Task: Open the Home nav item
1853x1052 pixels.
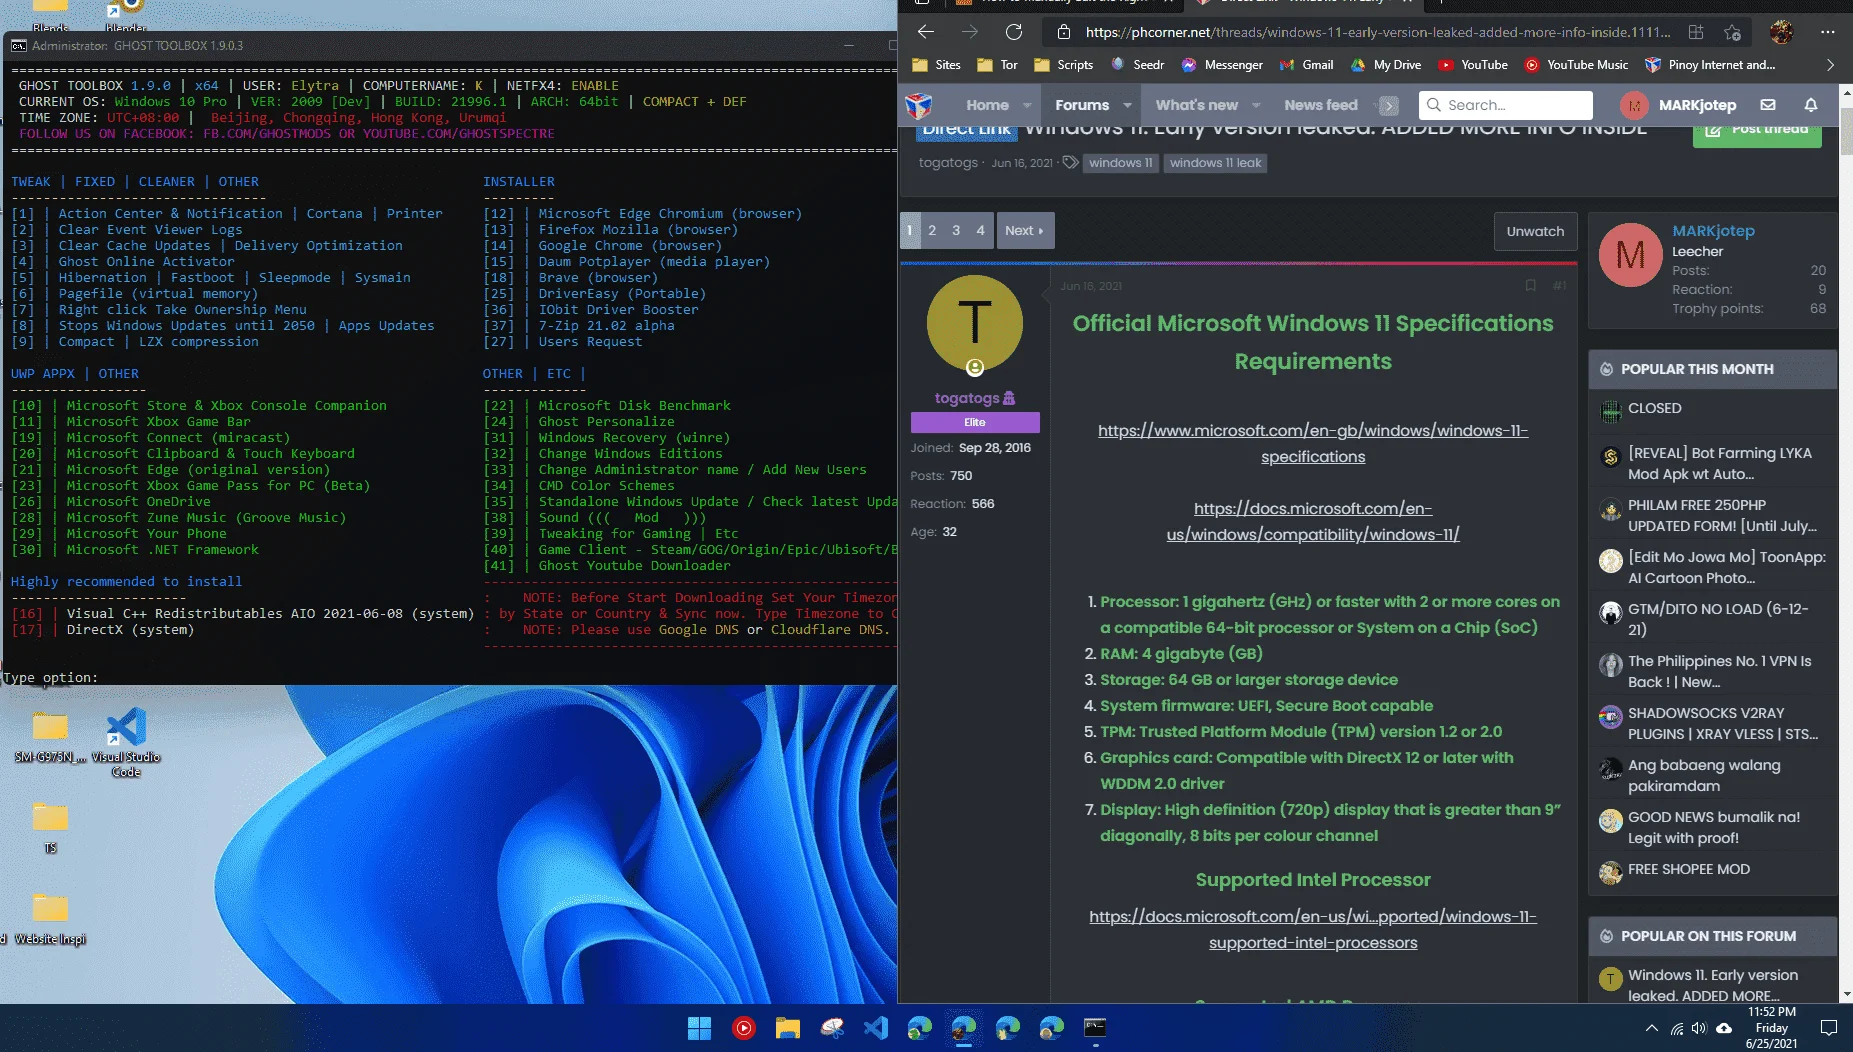Action: coord(987,105)
